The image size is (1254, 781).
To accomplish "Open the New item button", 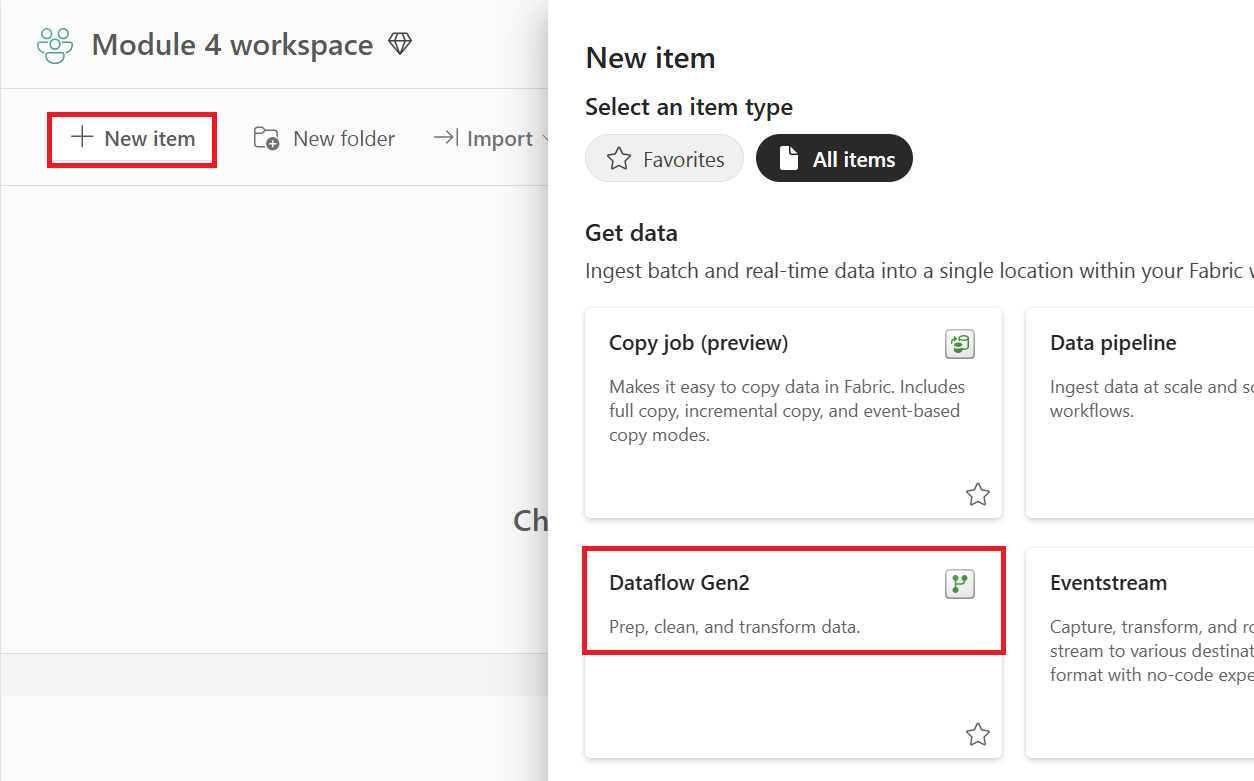I will tap(133, 139).
